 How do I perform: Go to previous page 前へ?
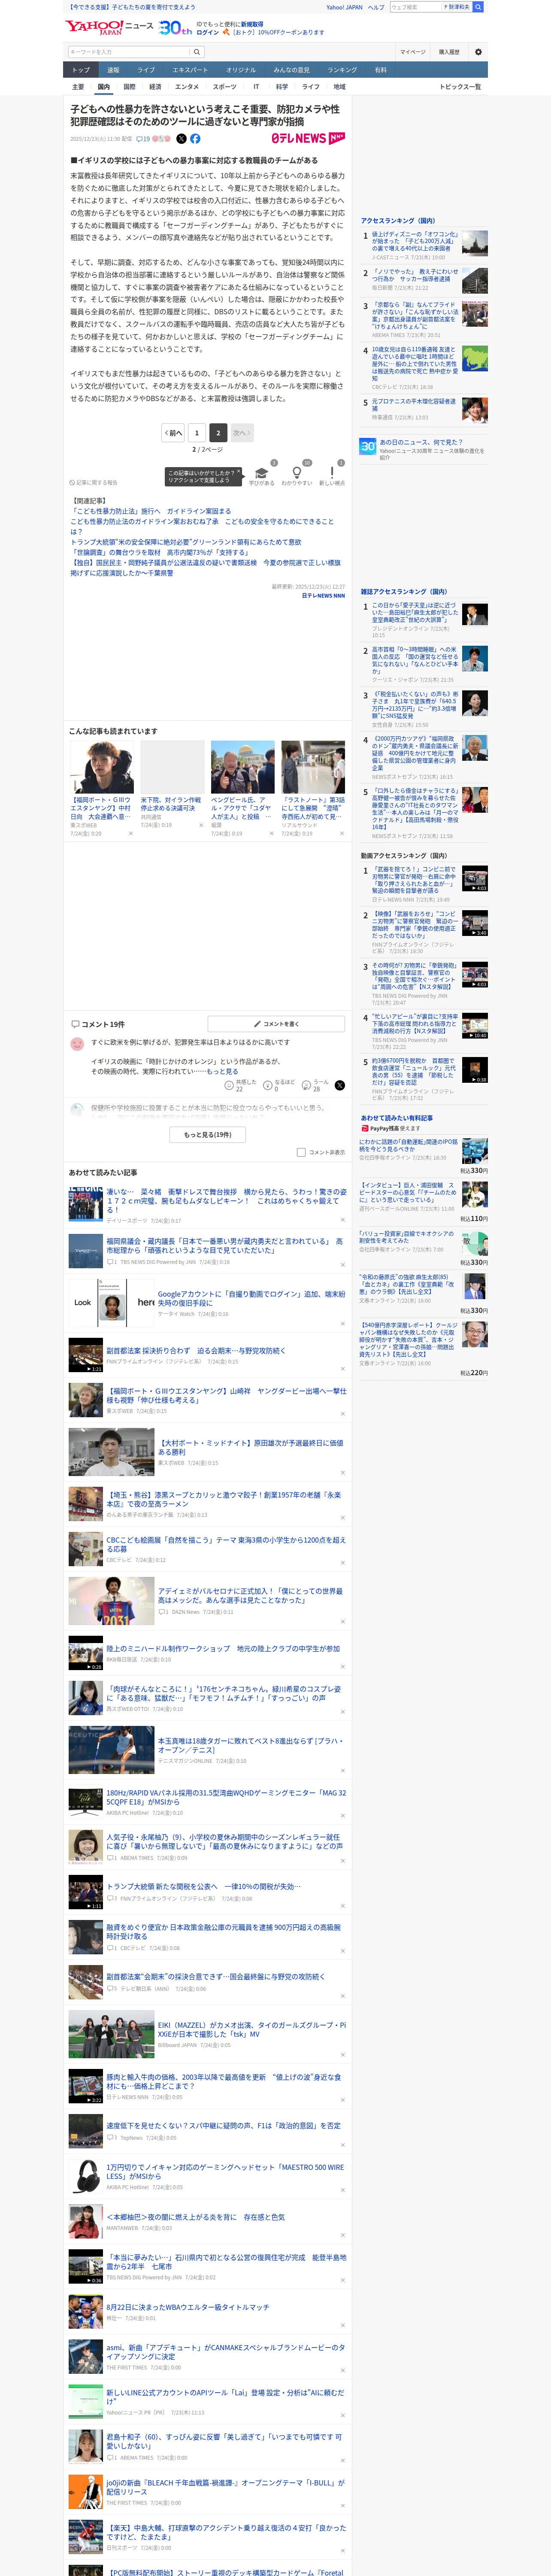coord(173,433)
